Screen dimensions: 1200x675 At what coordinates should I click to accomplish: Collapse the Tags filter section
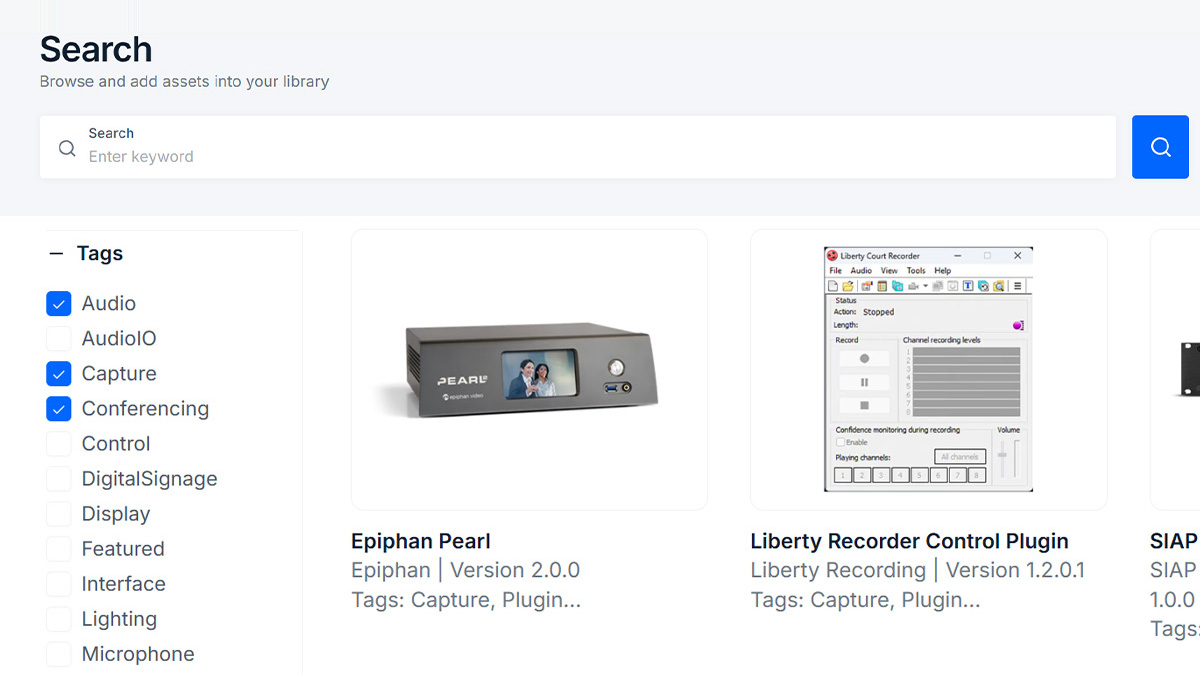tap(56, 254)
